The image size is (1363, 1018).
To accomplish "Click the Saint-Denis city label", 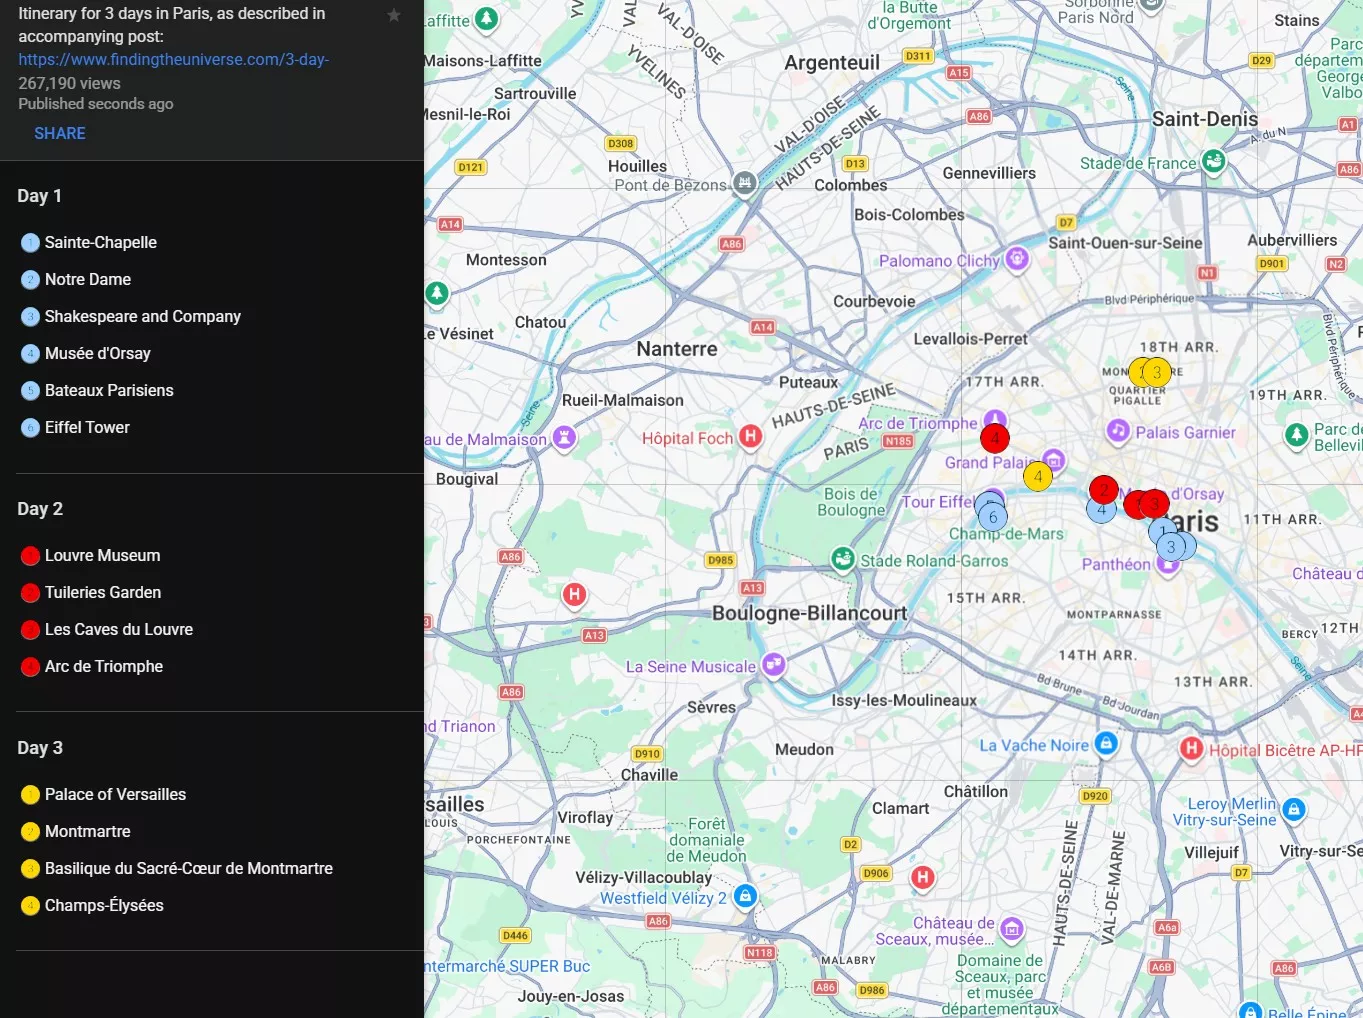I will 1205,119.
